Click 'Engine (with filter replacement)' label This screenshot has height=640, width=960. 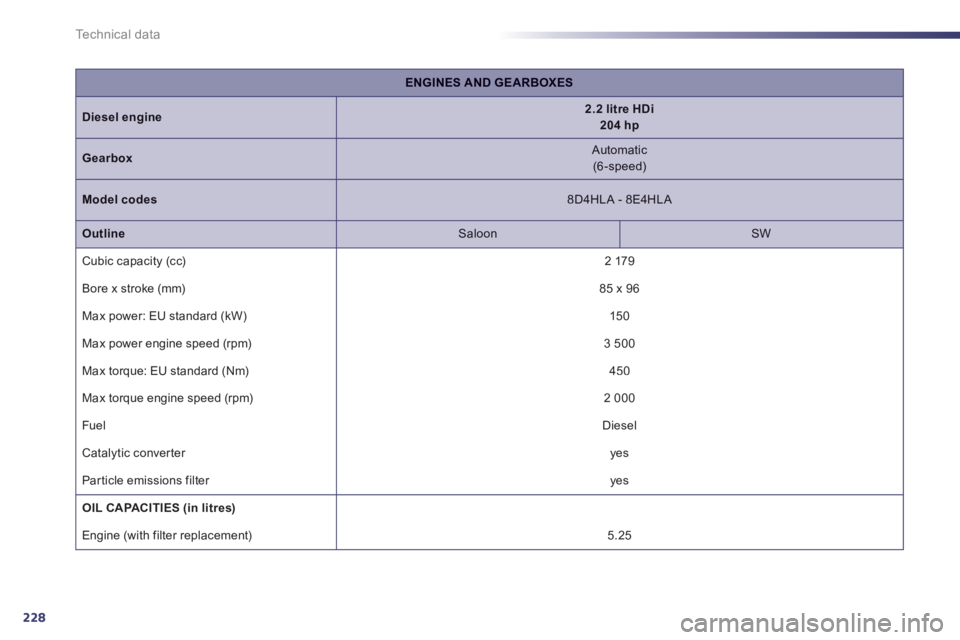point(167,536)
